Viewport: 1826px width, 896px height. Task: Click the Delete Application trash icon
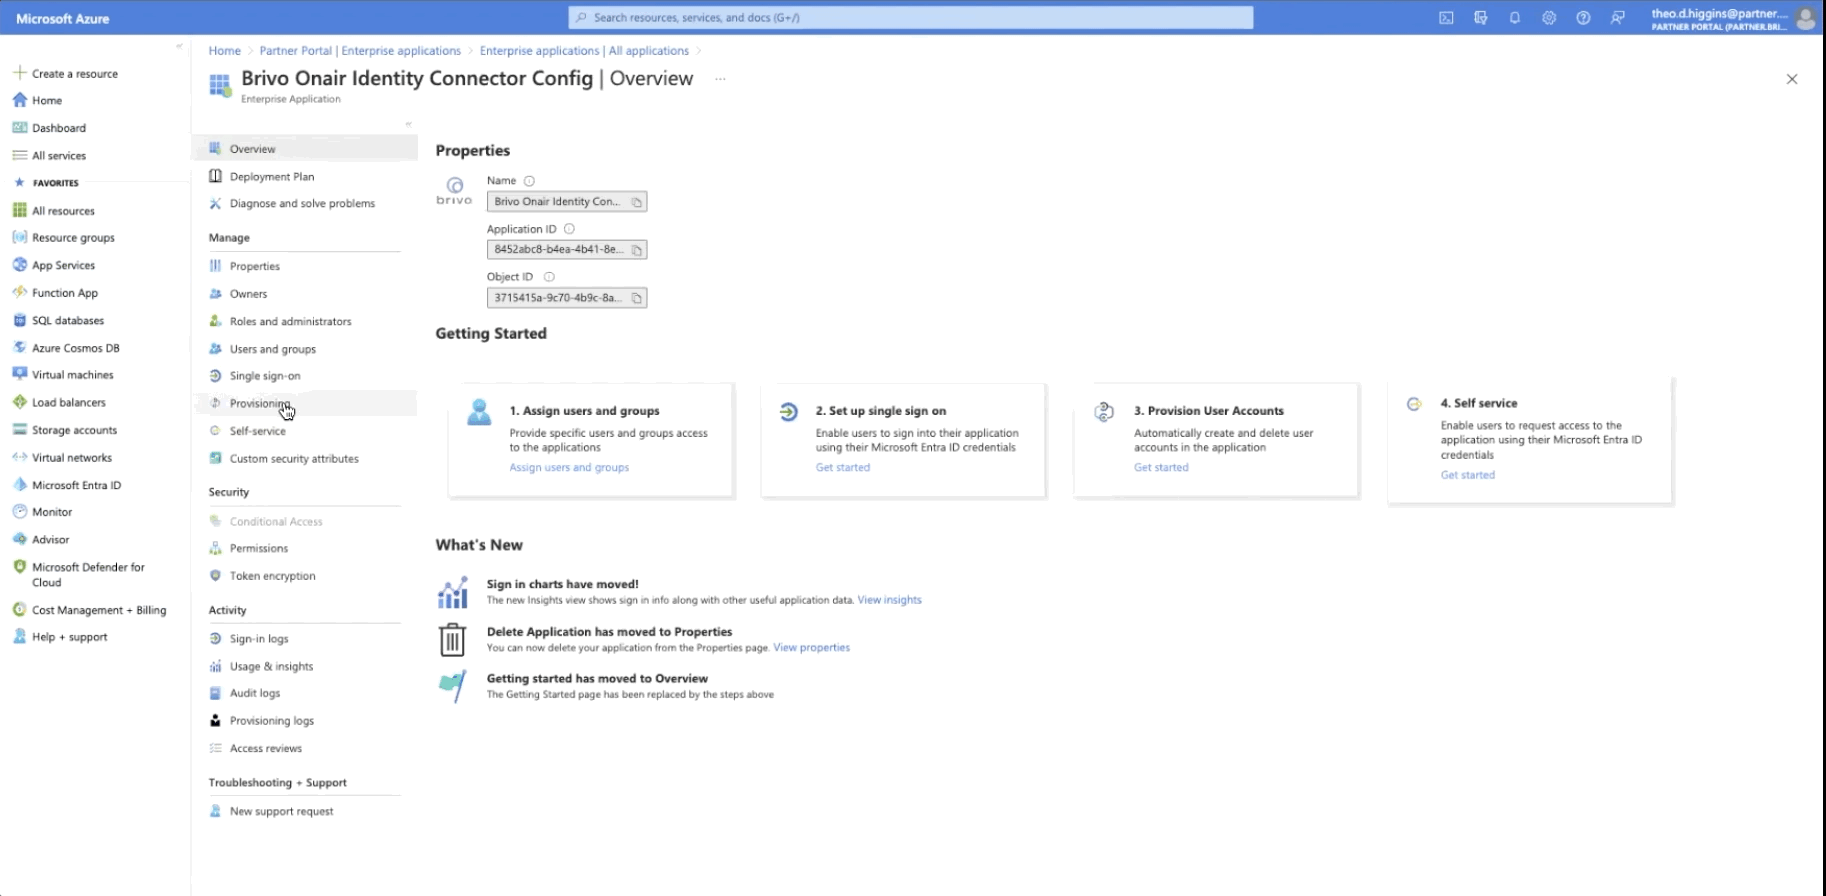(x=453, y=640)
